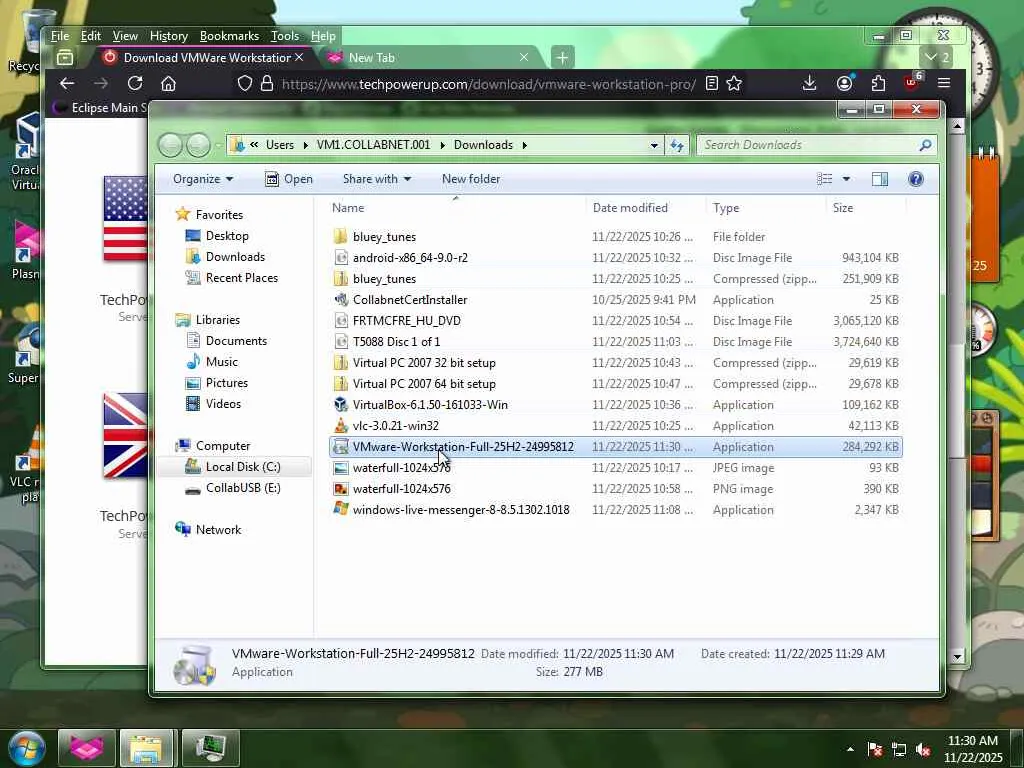Open the Organize dropdown
The width and height of the screenshot is (1024, 768).
(202, 179)
